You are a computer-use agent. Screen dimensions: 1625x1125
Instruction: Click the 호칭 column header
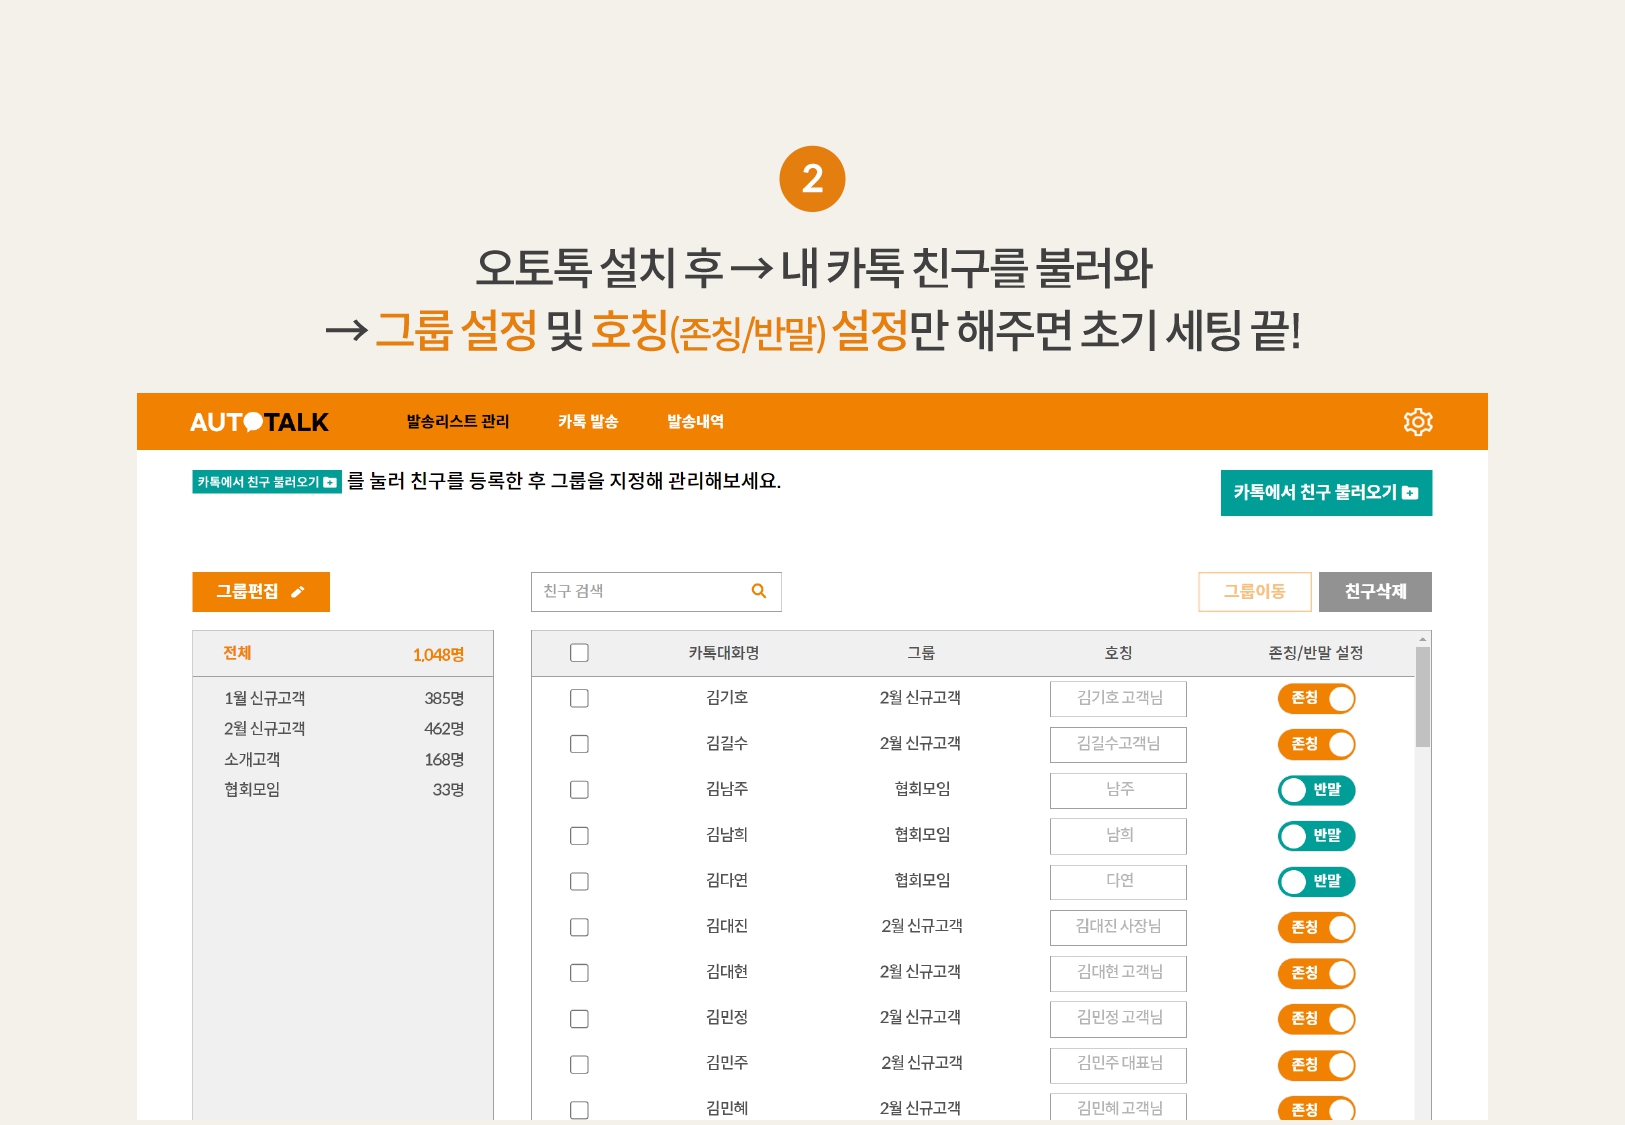[1118, 653]
